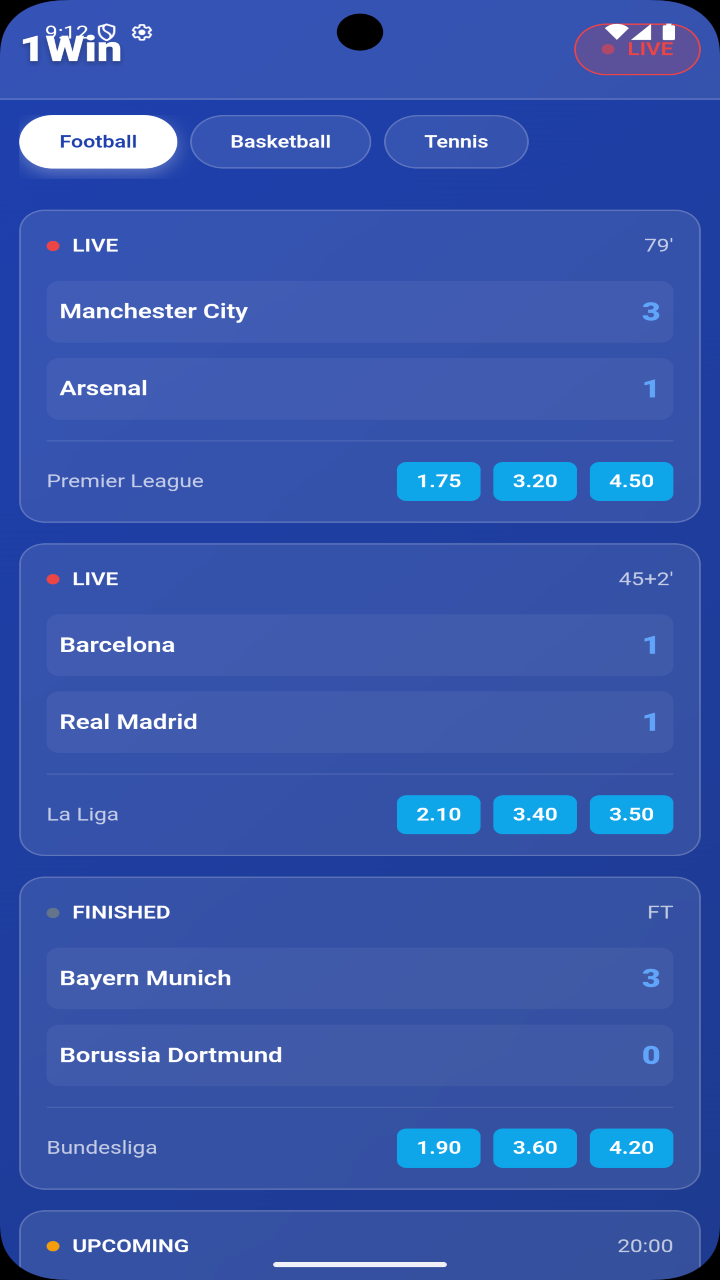This screenshot has height=1280, width=720.
Task: Toggle the red LIVE filter button
Action: (637, 49)
